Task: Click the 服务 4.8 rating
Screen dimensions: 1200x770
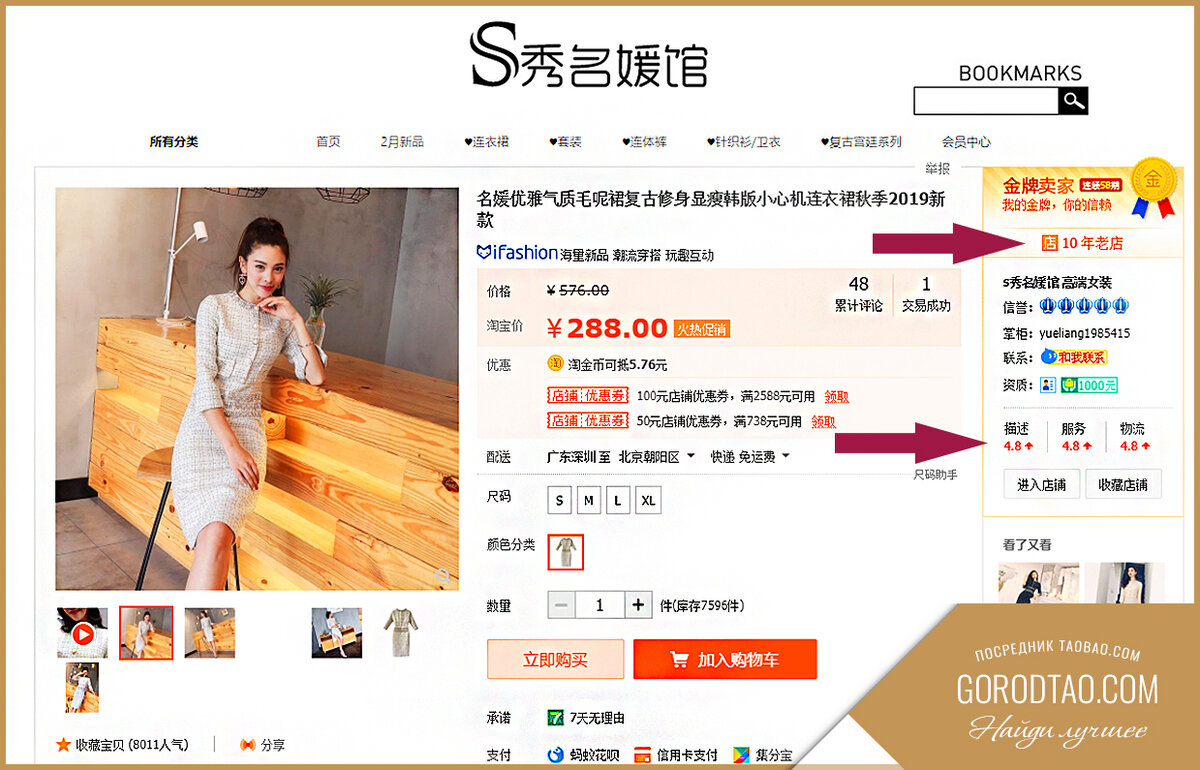Action: point(1075,438)
